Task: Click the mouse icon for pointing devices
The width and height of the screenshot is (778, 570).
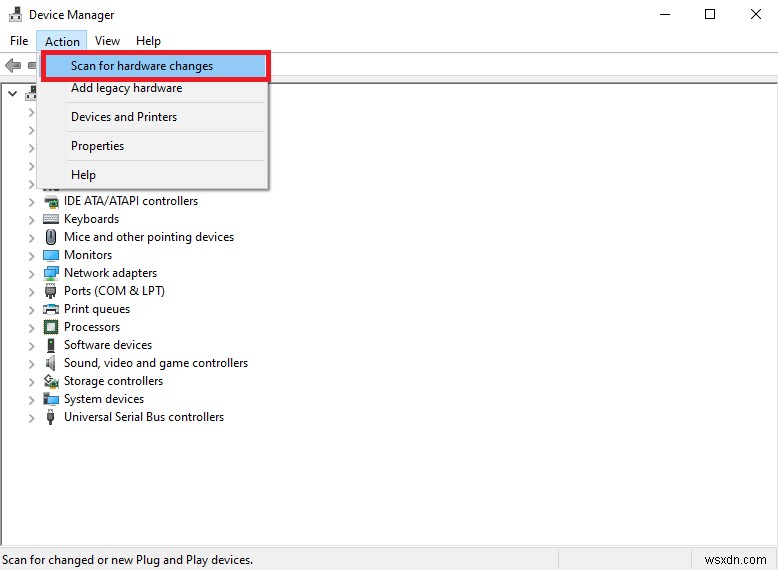Action: pos(51,237)
